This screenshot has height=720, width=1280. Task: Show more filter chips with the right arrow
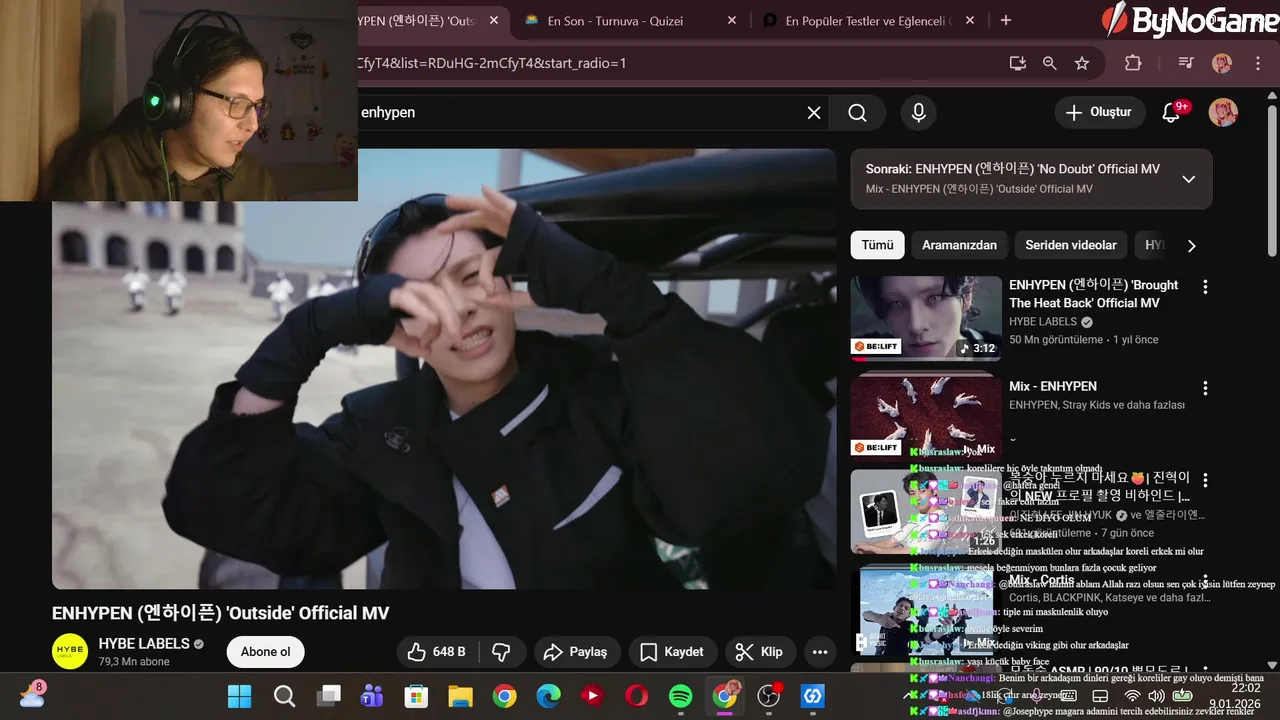click(x=1191, y=245)
